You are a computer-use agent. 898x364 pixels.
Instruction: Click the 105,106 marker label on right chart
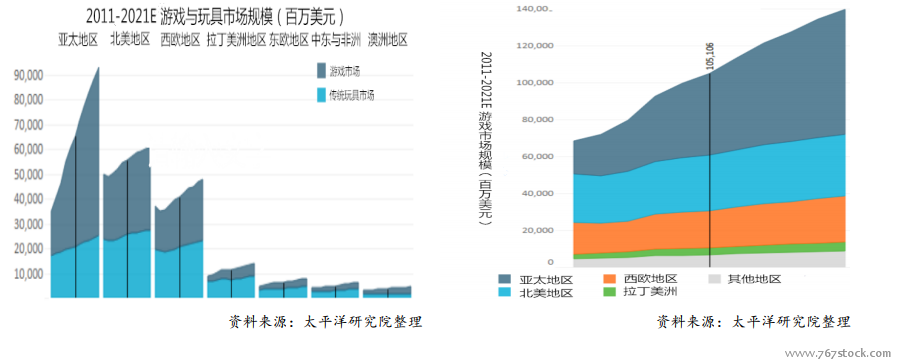(710, 59)
